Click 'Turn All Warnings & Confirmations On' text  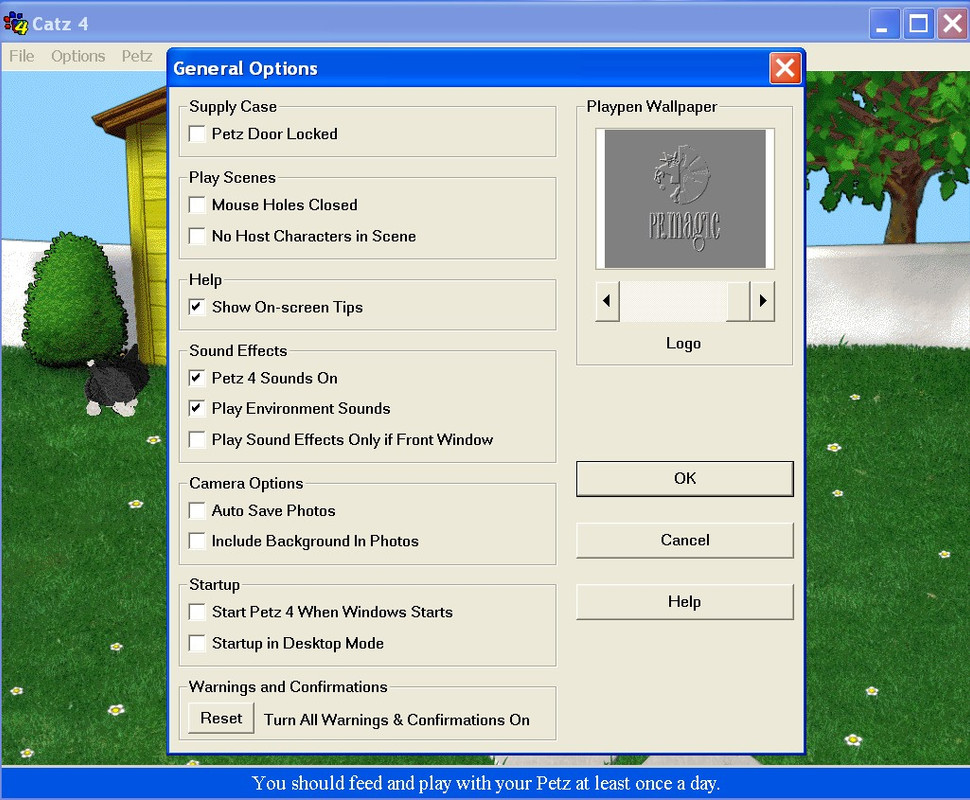pos(397,720)
